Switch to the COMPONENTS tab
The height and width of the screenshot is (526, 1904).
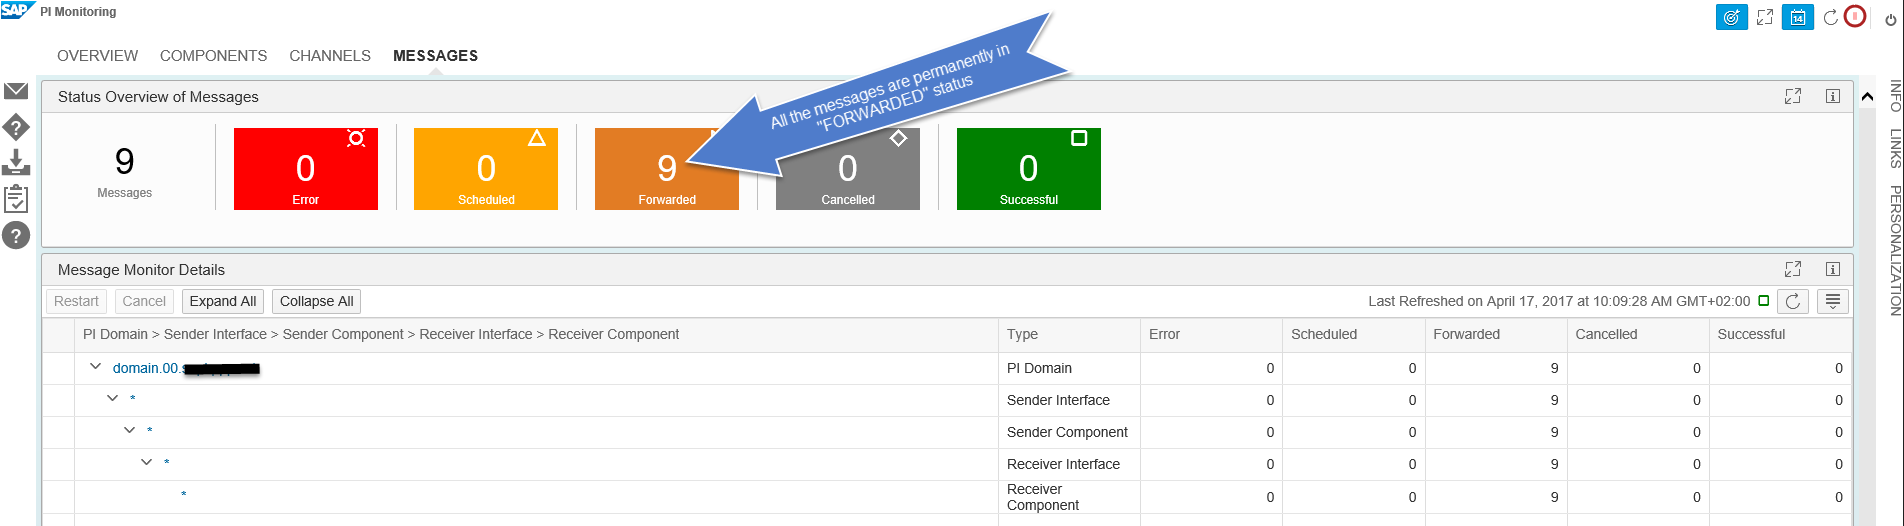[x=214, y=56]
